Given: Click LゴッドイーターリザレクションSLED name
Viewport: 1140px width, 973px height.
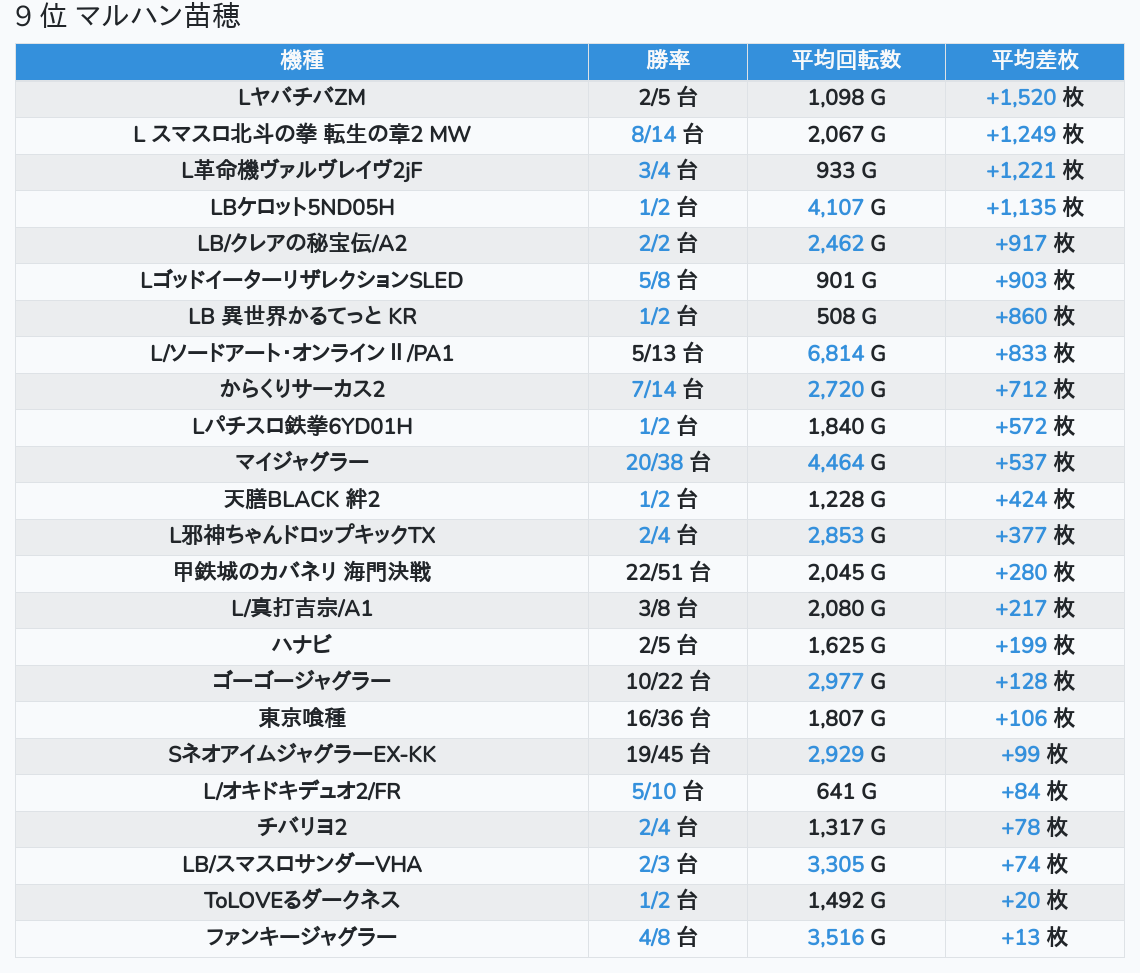Looking at the screenshot, I should tap(302, 280).
